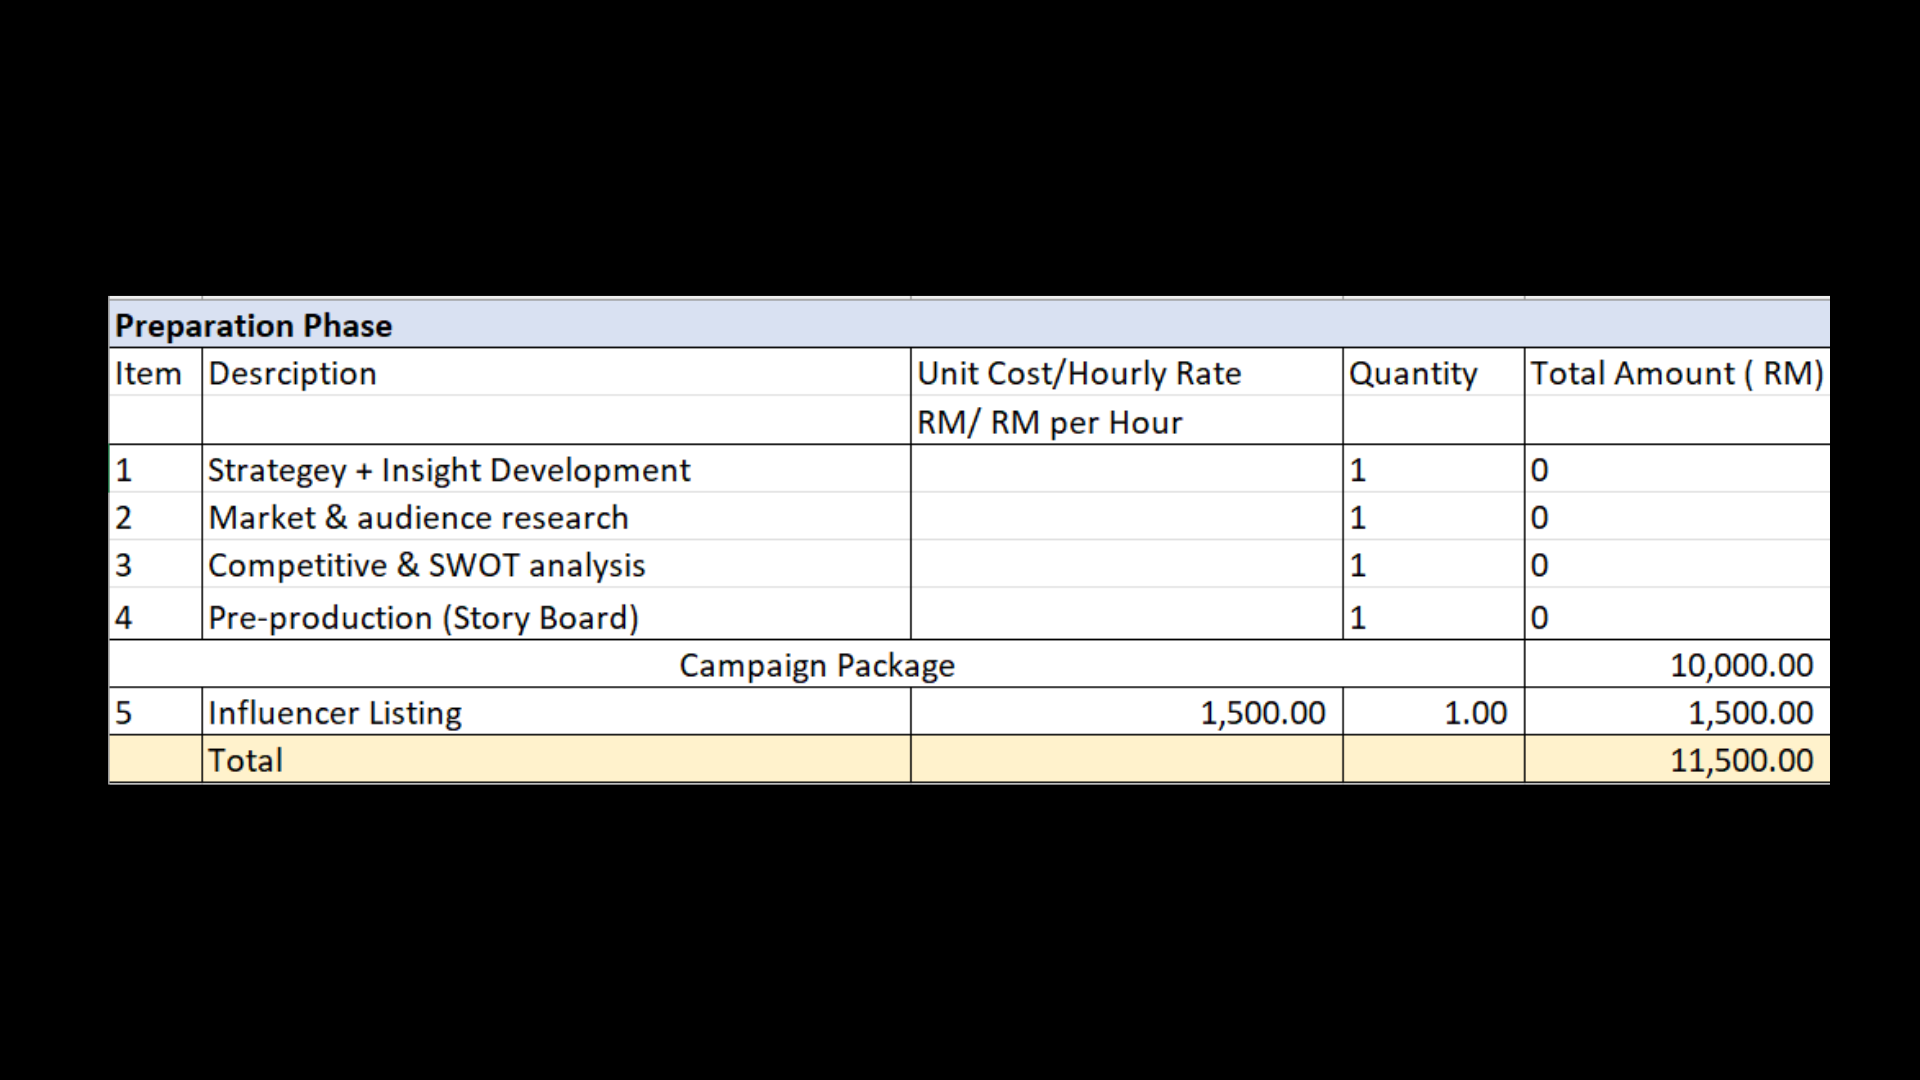The height and width of the screenshot is (1080, 1920).
Task: Click the Desrciption column header cell
Action: (x=556, y=372)
